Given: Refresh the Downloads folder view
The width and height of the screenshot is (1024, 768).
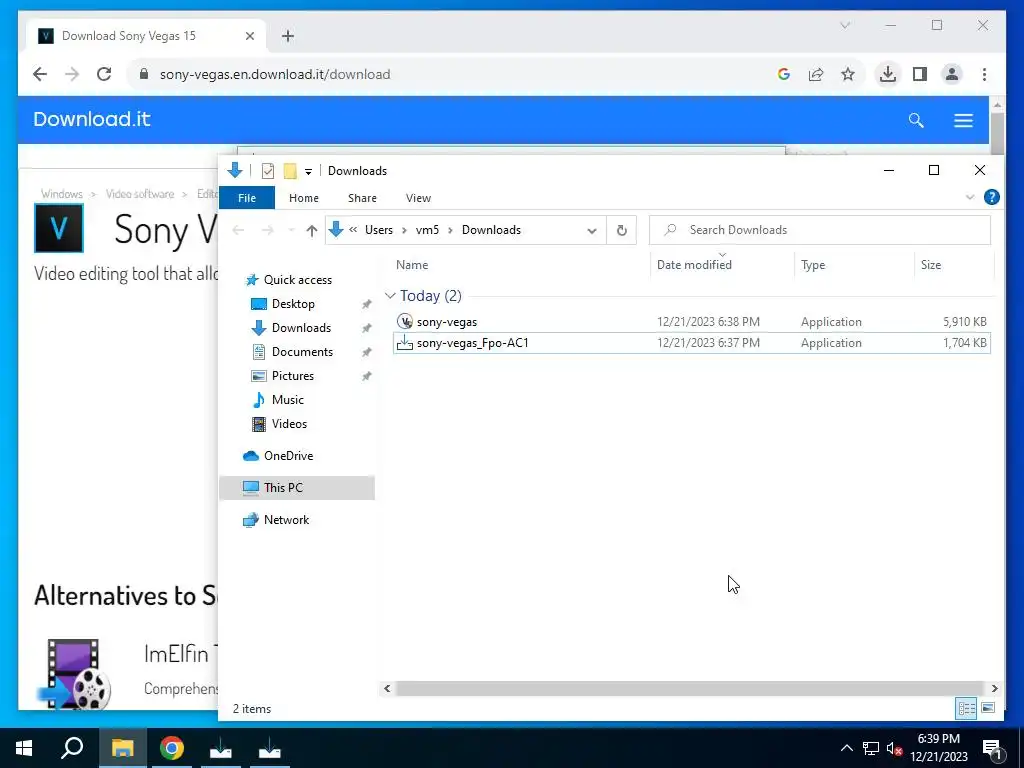Looking at the screenshot, I should click(622, 231).
